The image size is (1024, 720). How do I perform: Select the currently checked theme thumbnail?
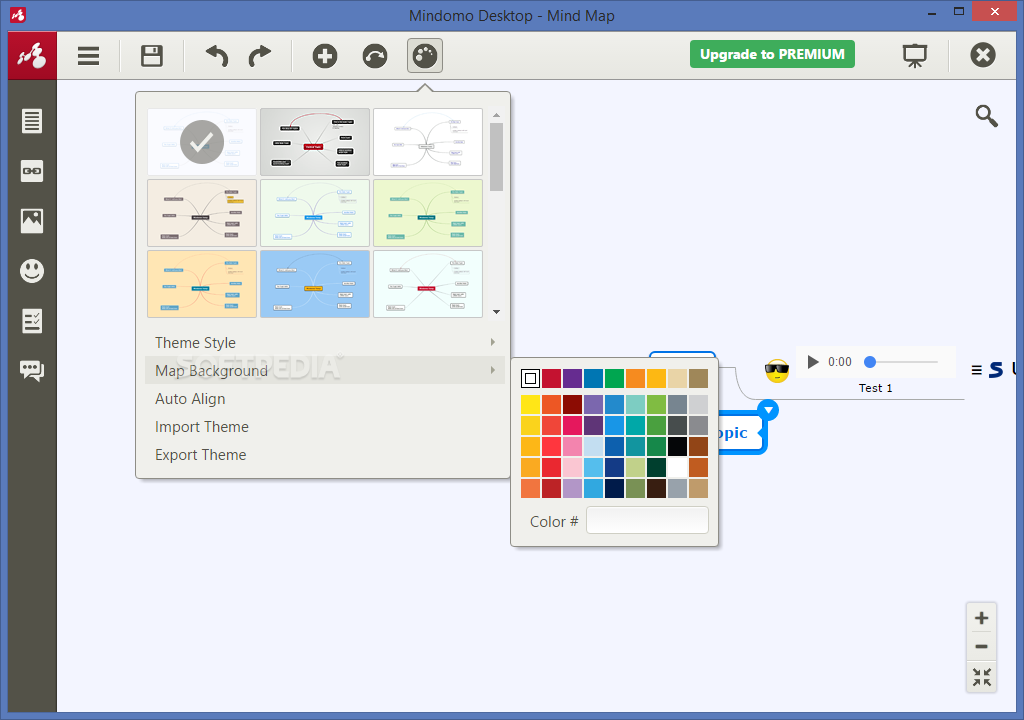coord(202,142)
